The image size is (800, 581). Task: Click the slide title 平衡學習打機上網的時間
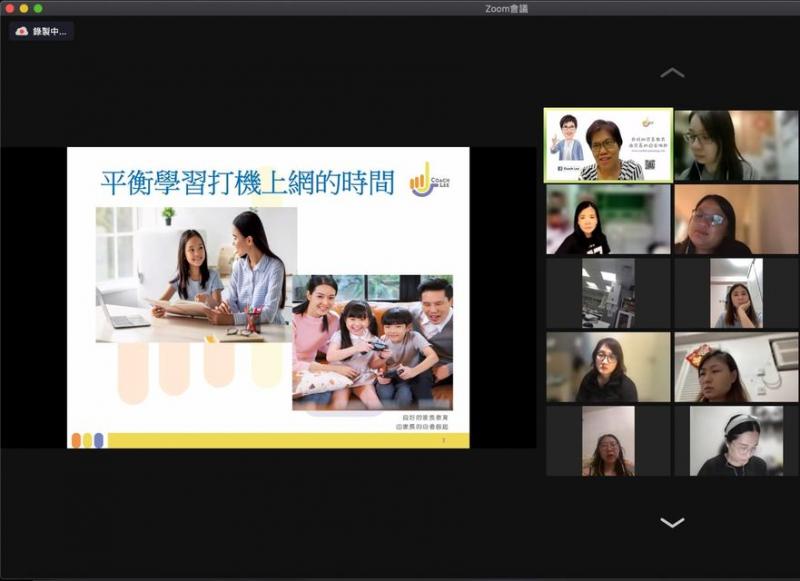[247, 183]
